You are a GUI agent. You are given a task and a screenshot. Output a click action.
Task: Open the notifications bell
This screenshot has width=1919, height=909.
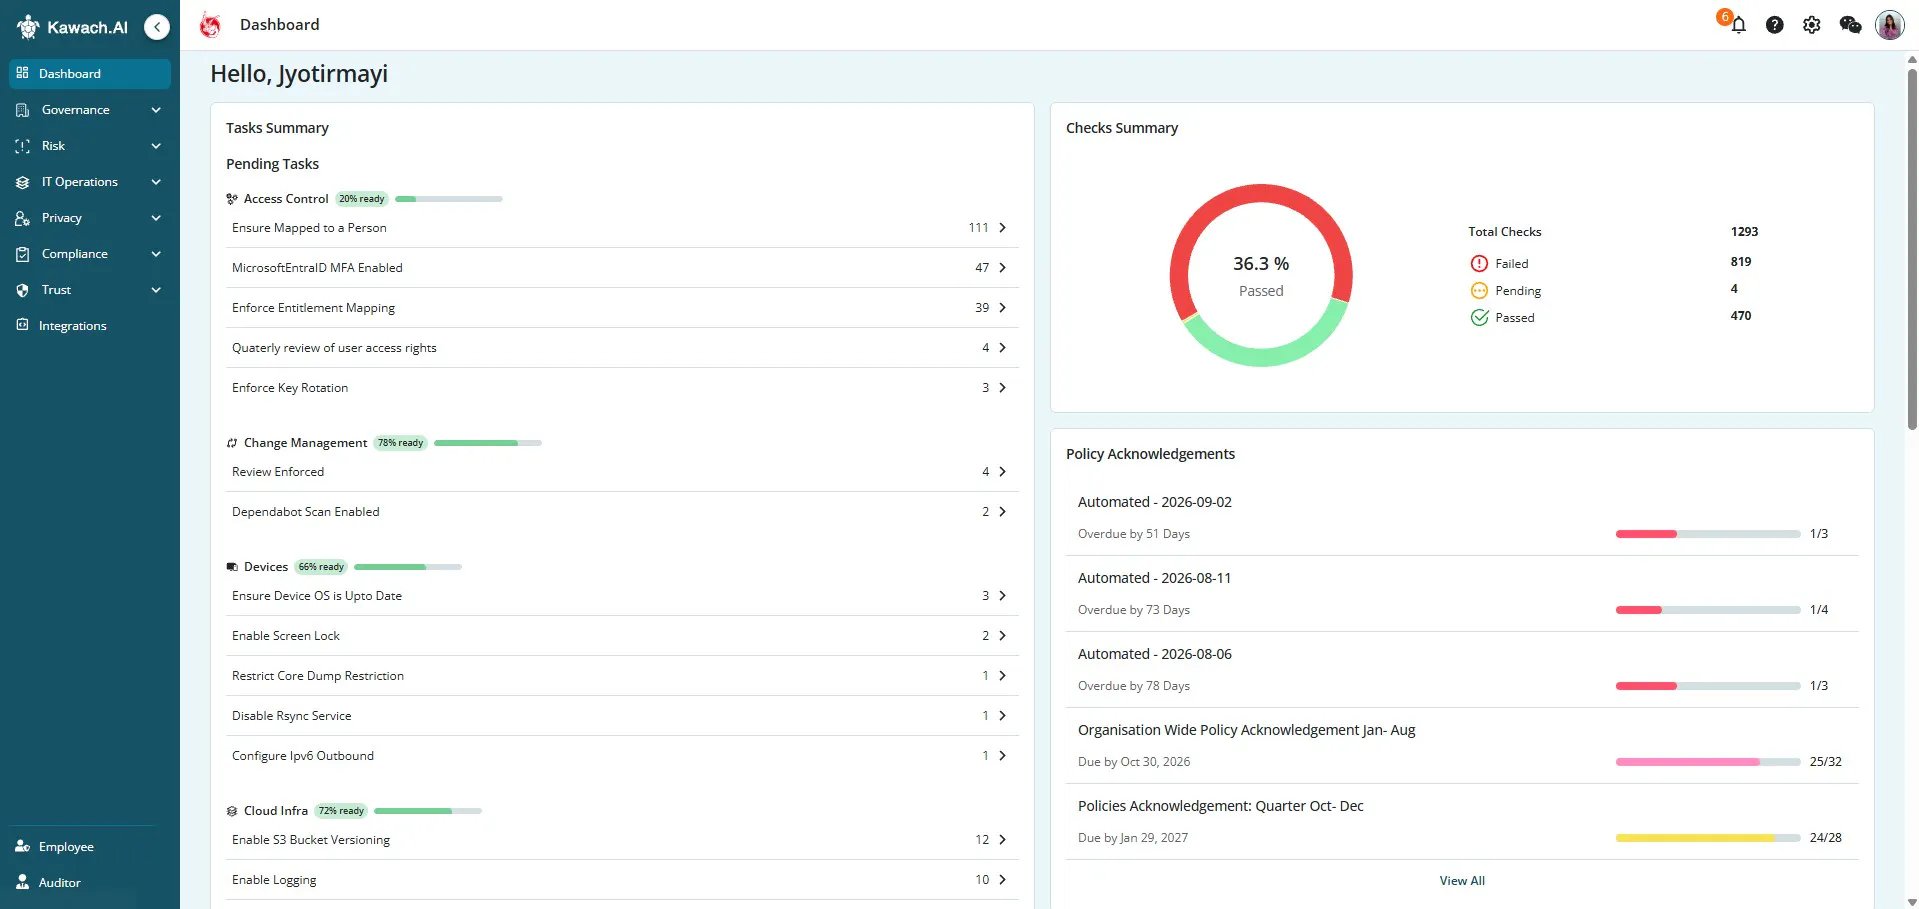point(1738,25)
